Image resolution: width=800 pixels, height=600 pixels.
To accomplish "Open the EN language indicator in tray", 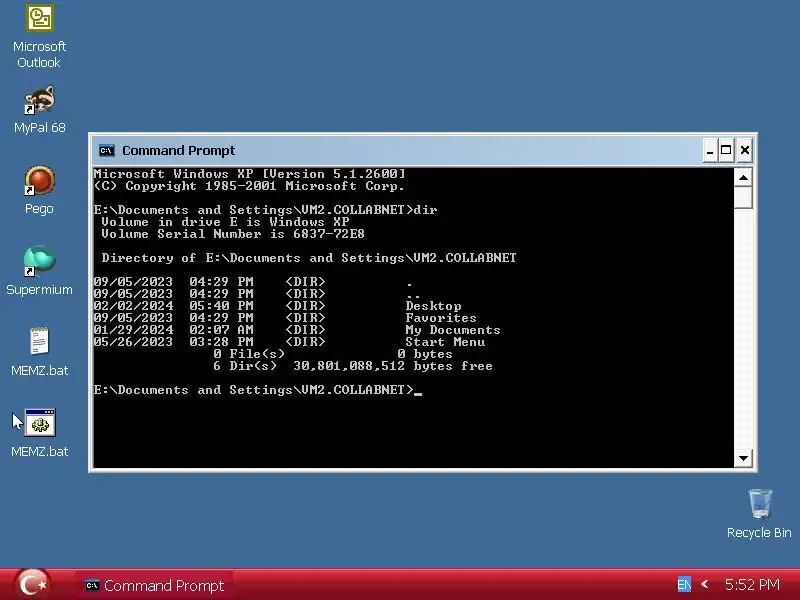I will [684, 584].
